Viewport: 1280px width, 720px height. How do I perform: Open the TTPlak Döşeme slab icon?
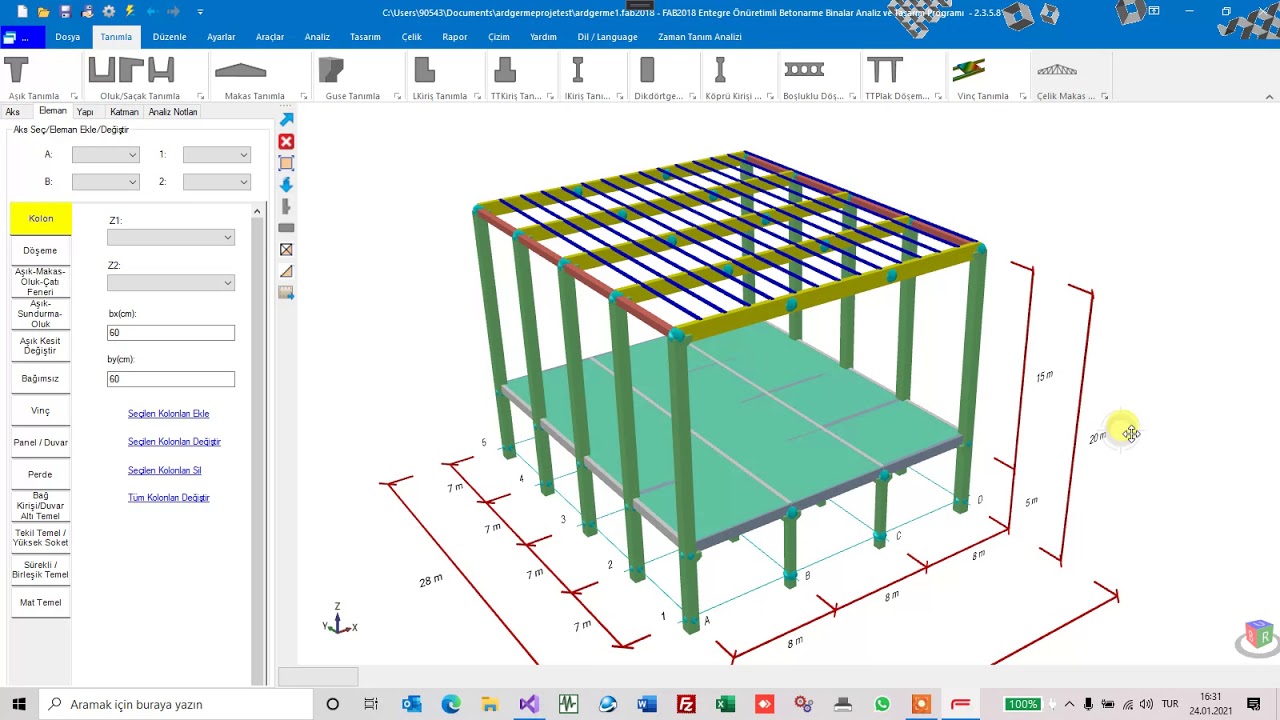click(x=885, y=70)
